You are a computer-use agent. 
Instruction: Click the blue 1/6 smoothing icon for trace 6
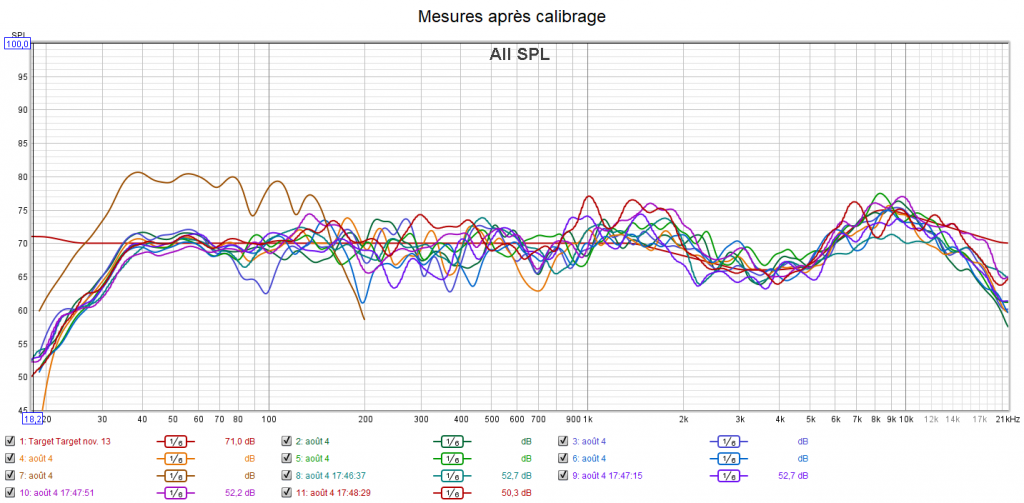tap(729, 458)
